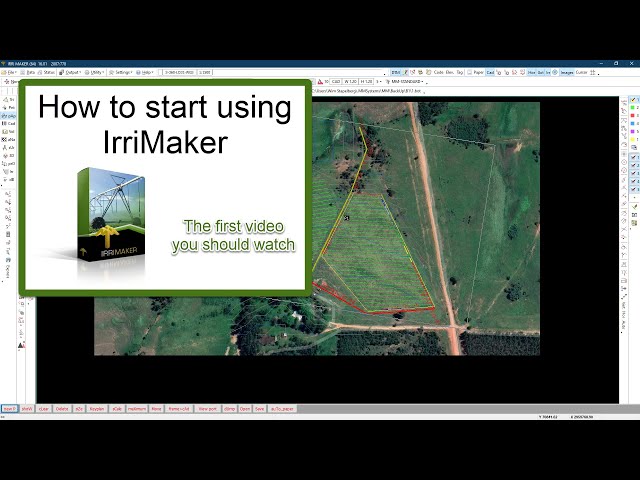Image resolution: width=640 pixels, height=480 pixels.
Task: Click the CAD text button
Action: pyautogui.click(x=336, y=82)
